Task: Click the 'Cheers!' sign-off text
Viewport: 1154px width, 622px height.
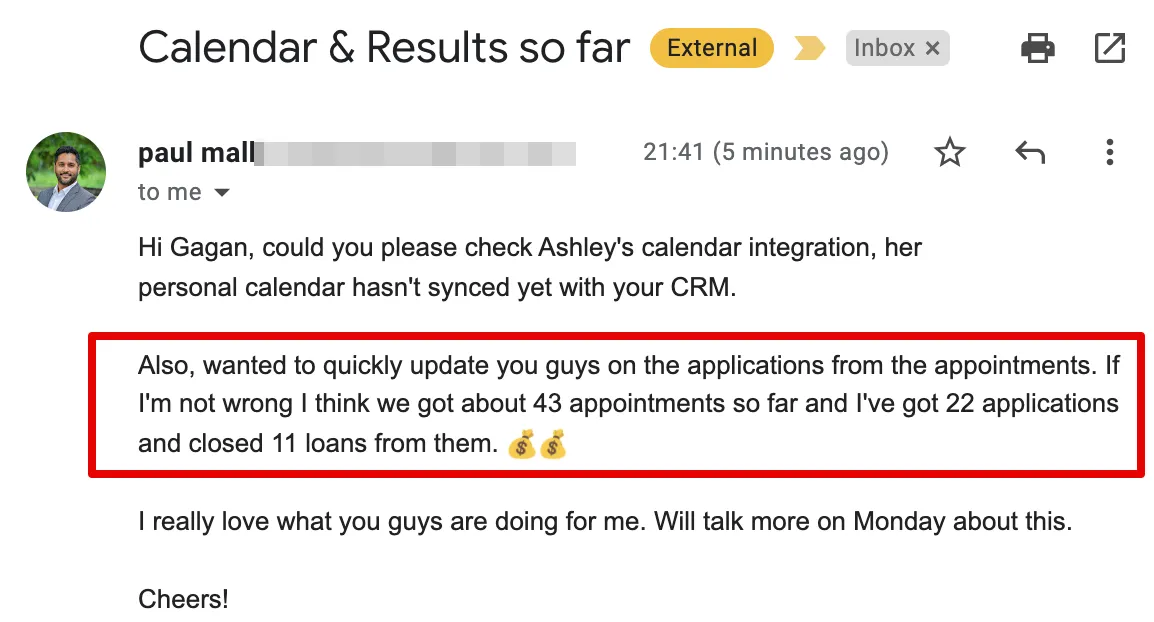Action: (183, 599)
